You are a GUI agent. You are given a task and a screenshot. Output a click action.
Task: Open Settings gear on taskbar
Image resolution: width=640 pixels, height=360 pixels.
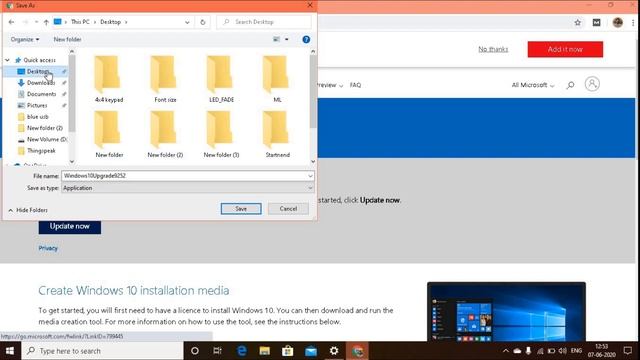pos(334,351)
